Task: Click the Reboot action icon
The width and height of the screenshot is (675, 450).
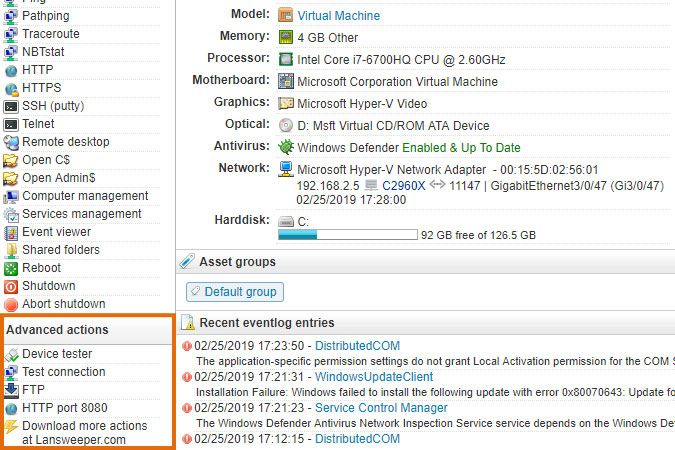Action: click(x=11, y=268)
